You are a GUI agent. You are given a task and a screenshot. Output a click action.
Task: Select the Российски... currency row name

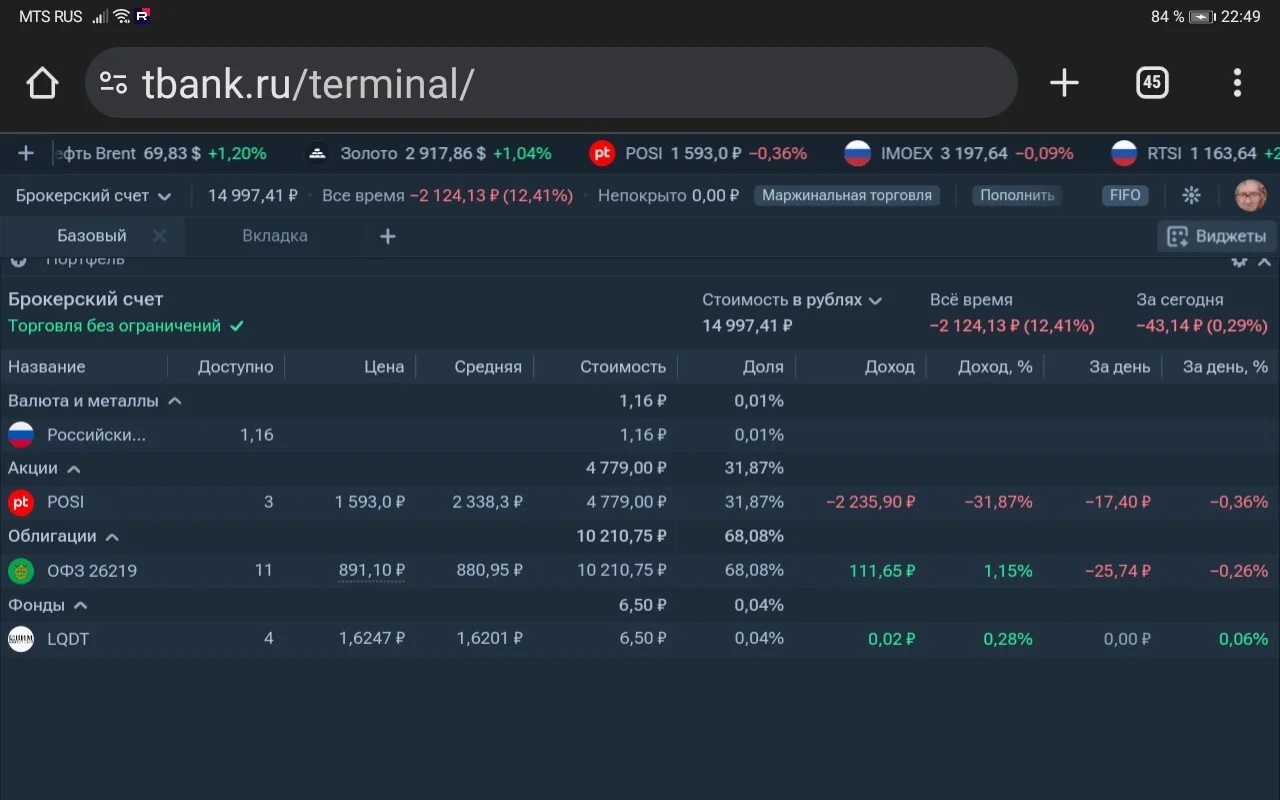pyautogui.click(x=97, y=435)
